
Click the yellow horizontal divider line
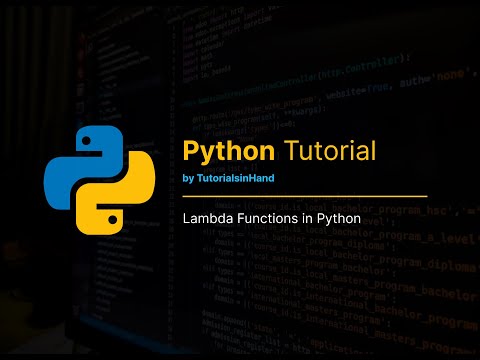coord(305,196)
